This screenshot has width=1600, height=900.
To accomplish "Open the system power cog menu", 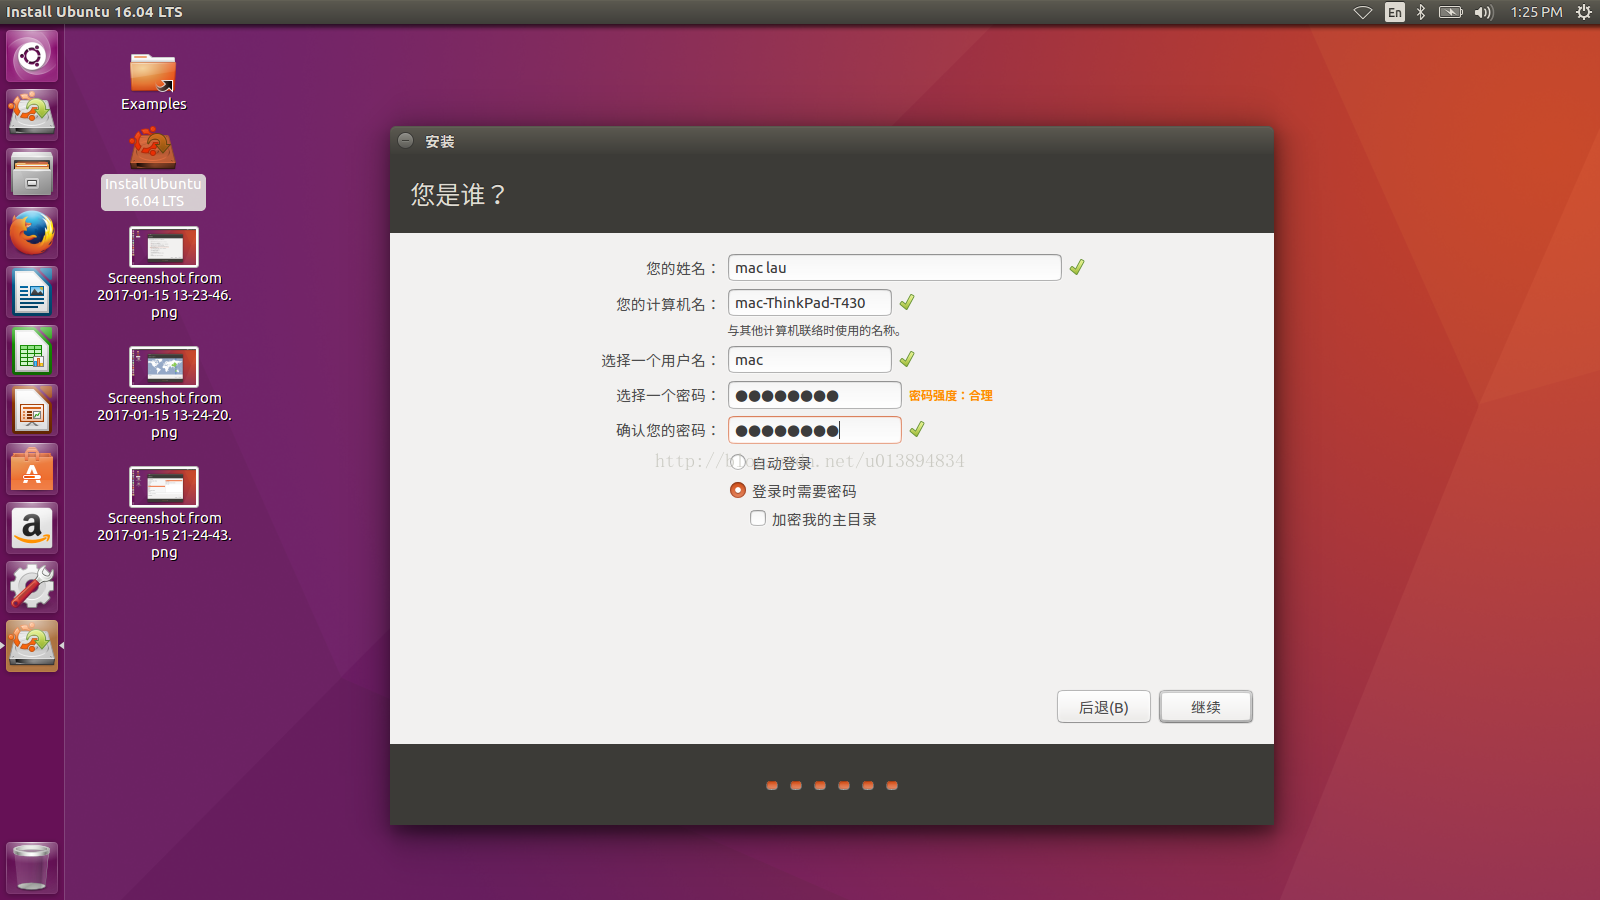I will [1584, 12].
